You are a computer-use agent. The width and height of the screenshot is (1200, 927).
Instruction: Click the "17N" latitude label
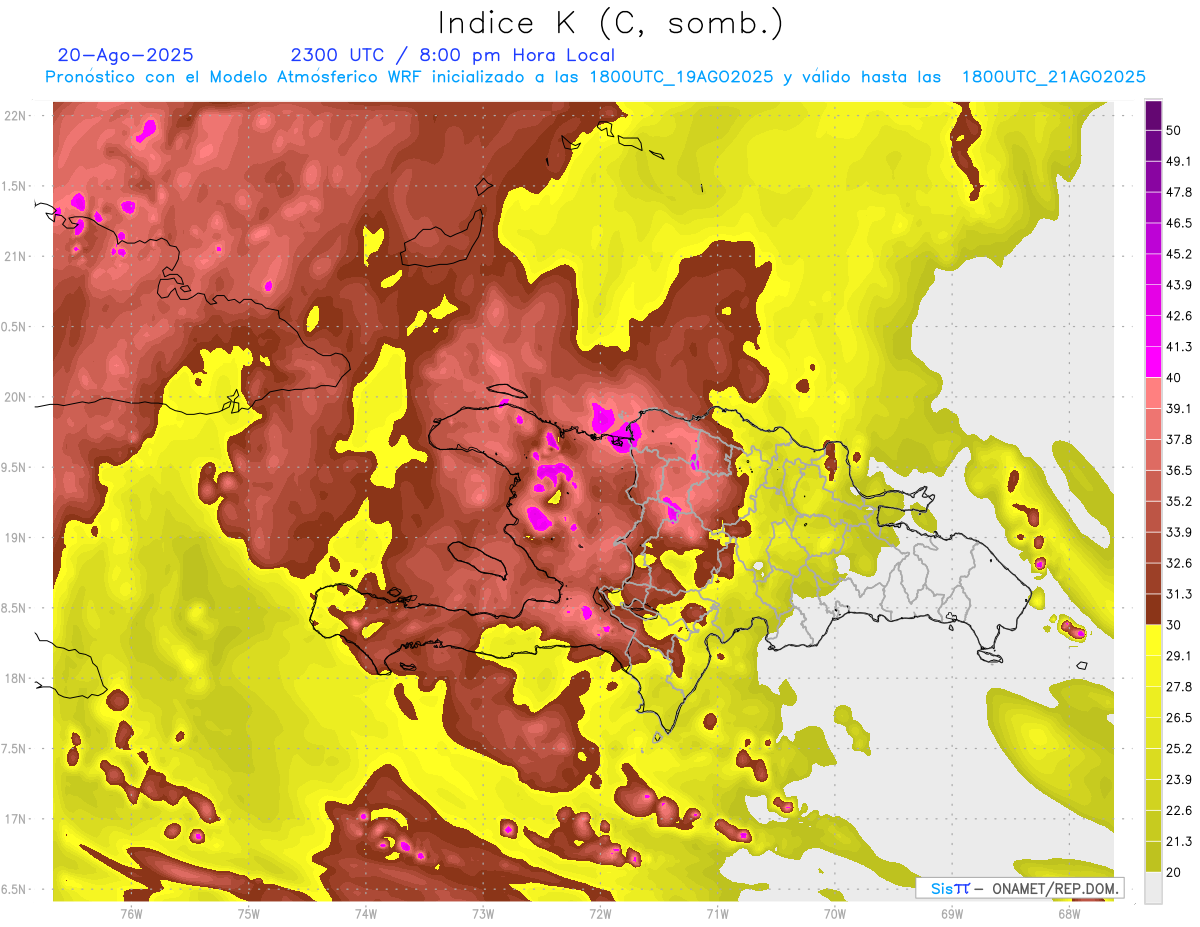pos(16,819)
